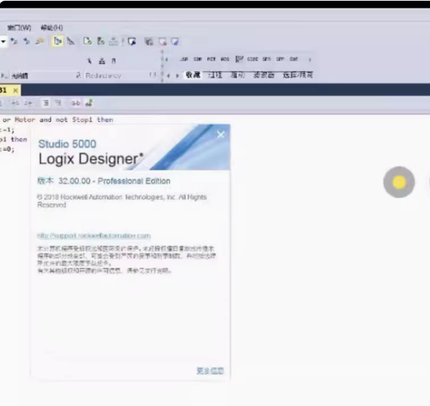Screen dimensions: 430x406
Task: Add the EOT instruction element
Action: pos(294,59)
